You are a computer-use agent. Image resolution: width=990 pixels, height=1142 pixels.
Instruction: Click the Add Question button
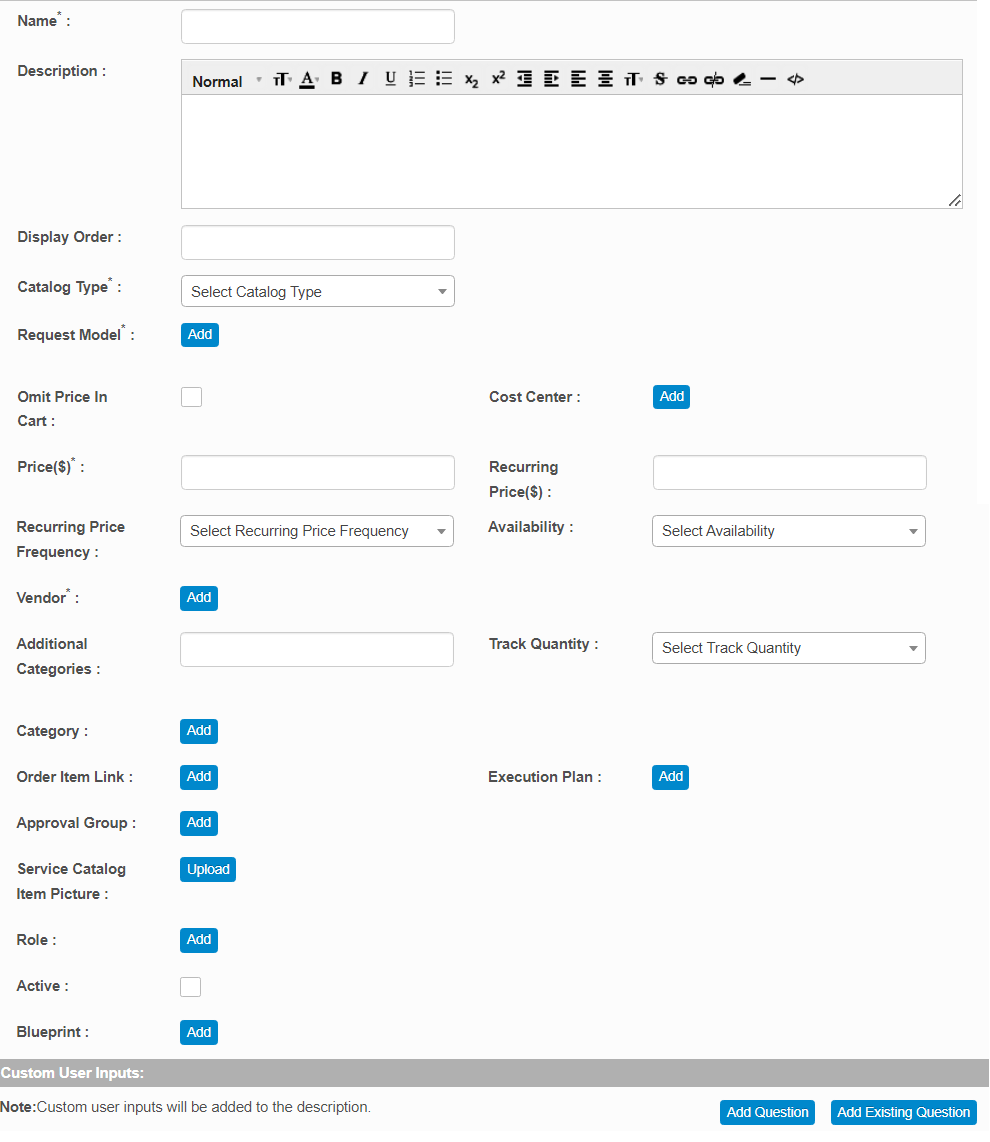click(x=767, y=1112)
